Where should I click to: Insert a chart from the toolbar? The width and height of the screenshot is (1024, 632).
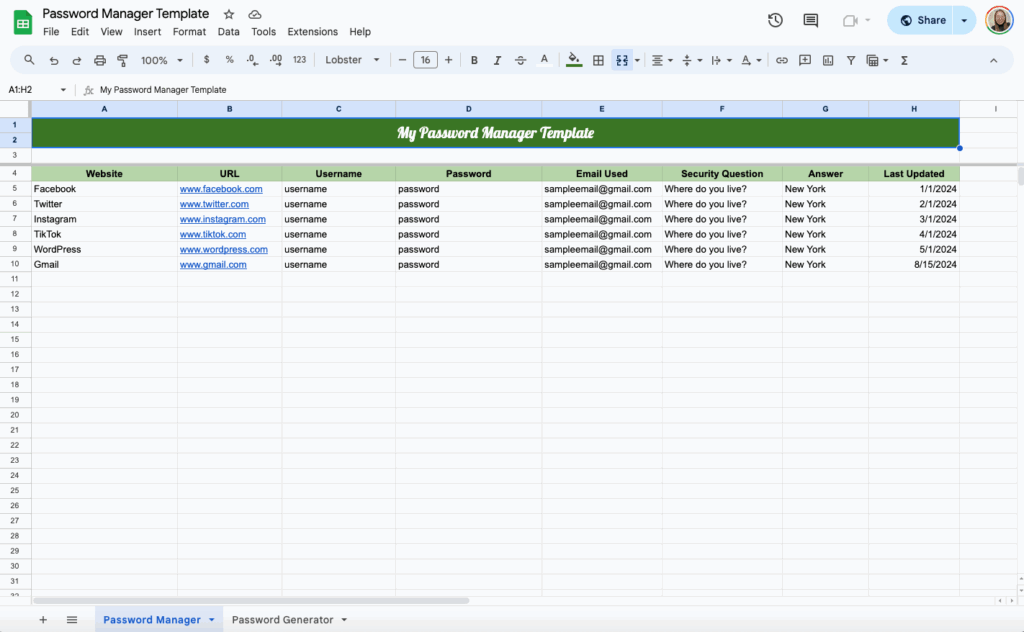coord(828,60)
